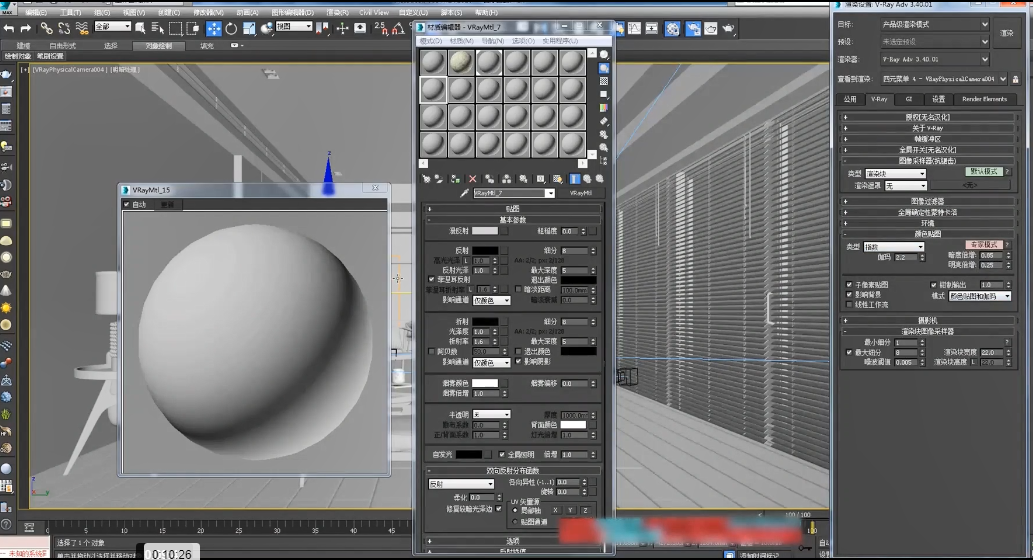Select the second material sample slot thumbnail

461,63
